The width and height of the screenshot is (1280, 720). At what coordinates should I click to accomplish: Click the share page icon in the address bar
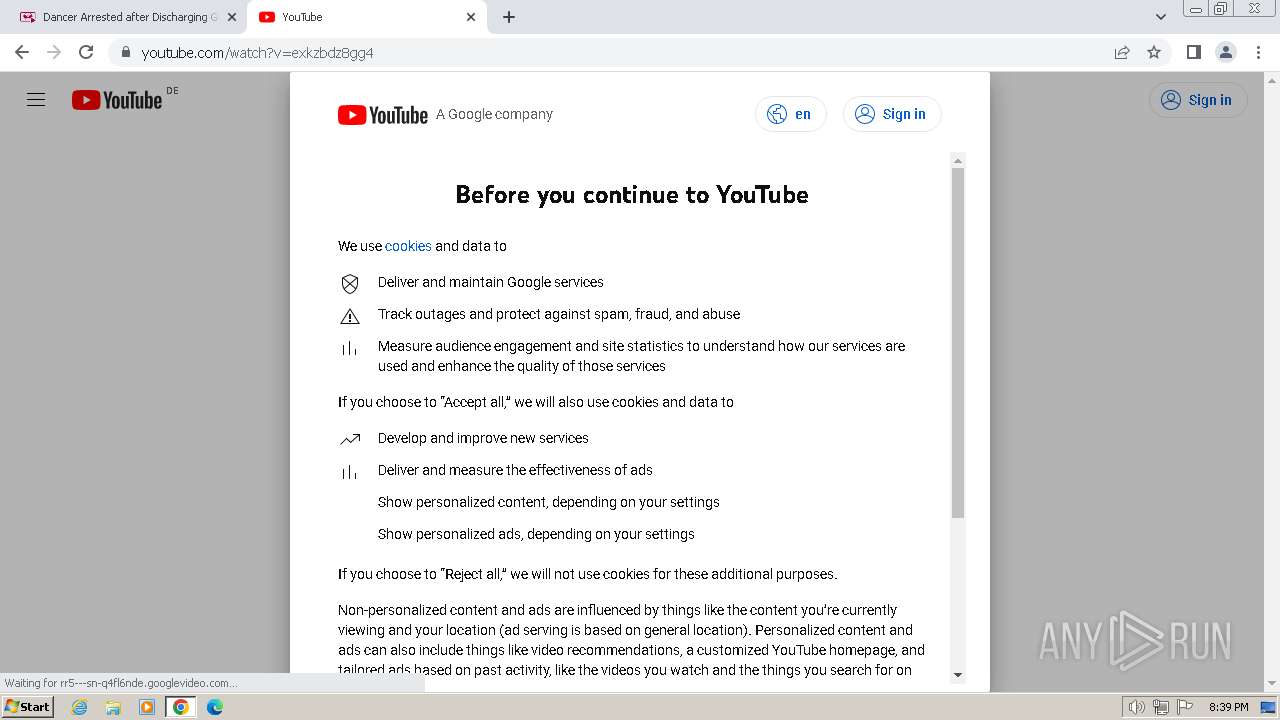(1122, 52)
